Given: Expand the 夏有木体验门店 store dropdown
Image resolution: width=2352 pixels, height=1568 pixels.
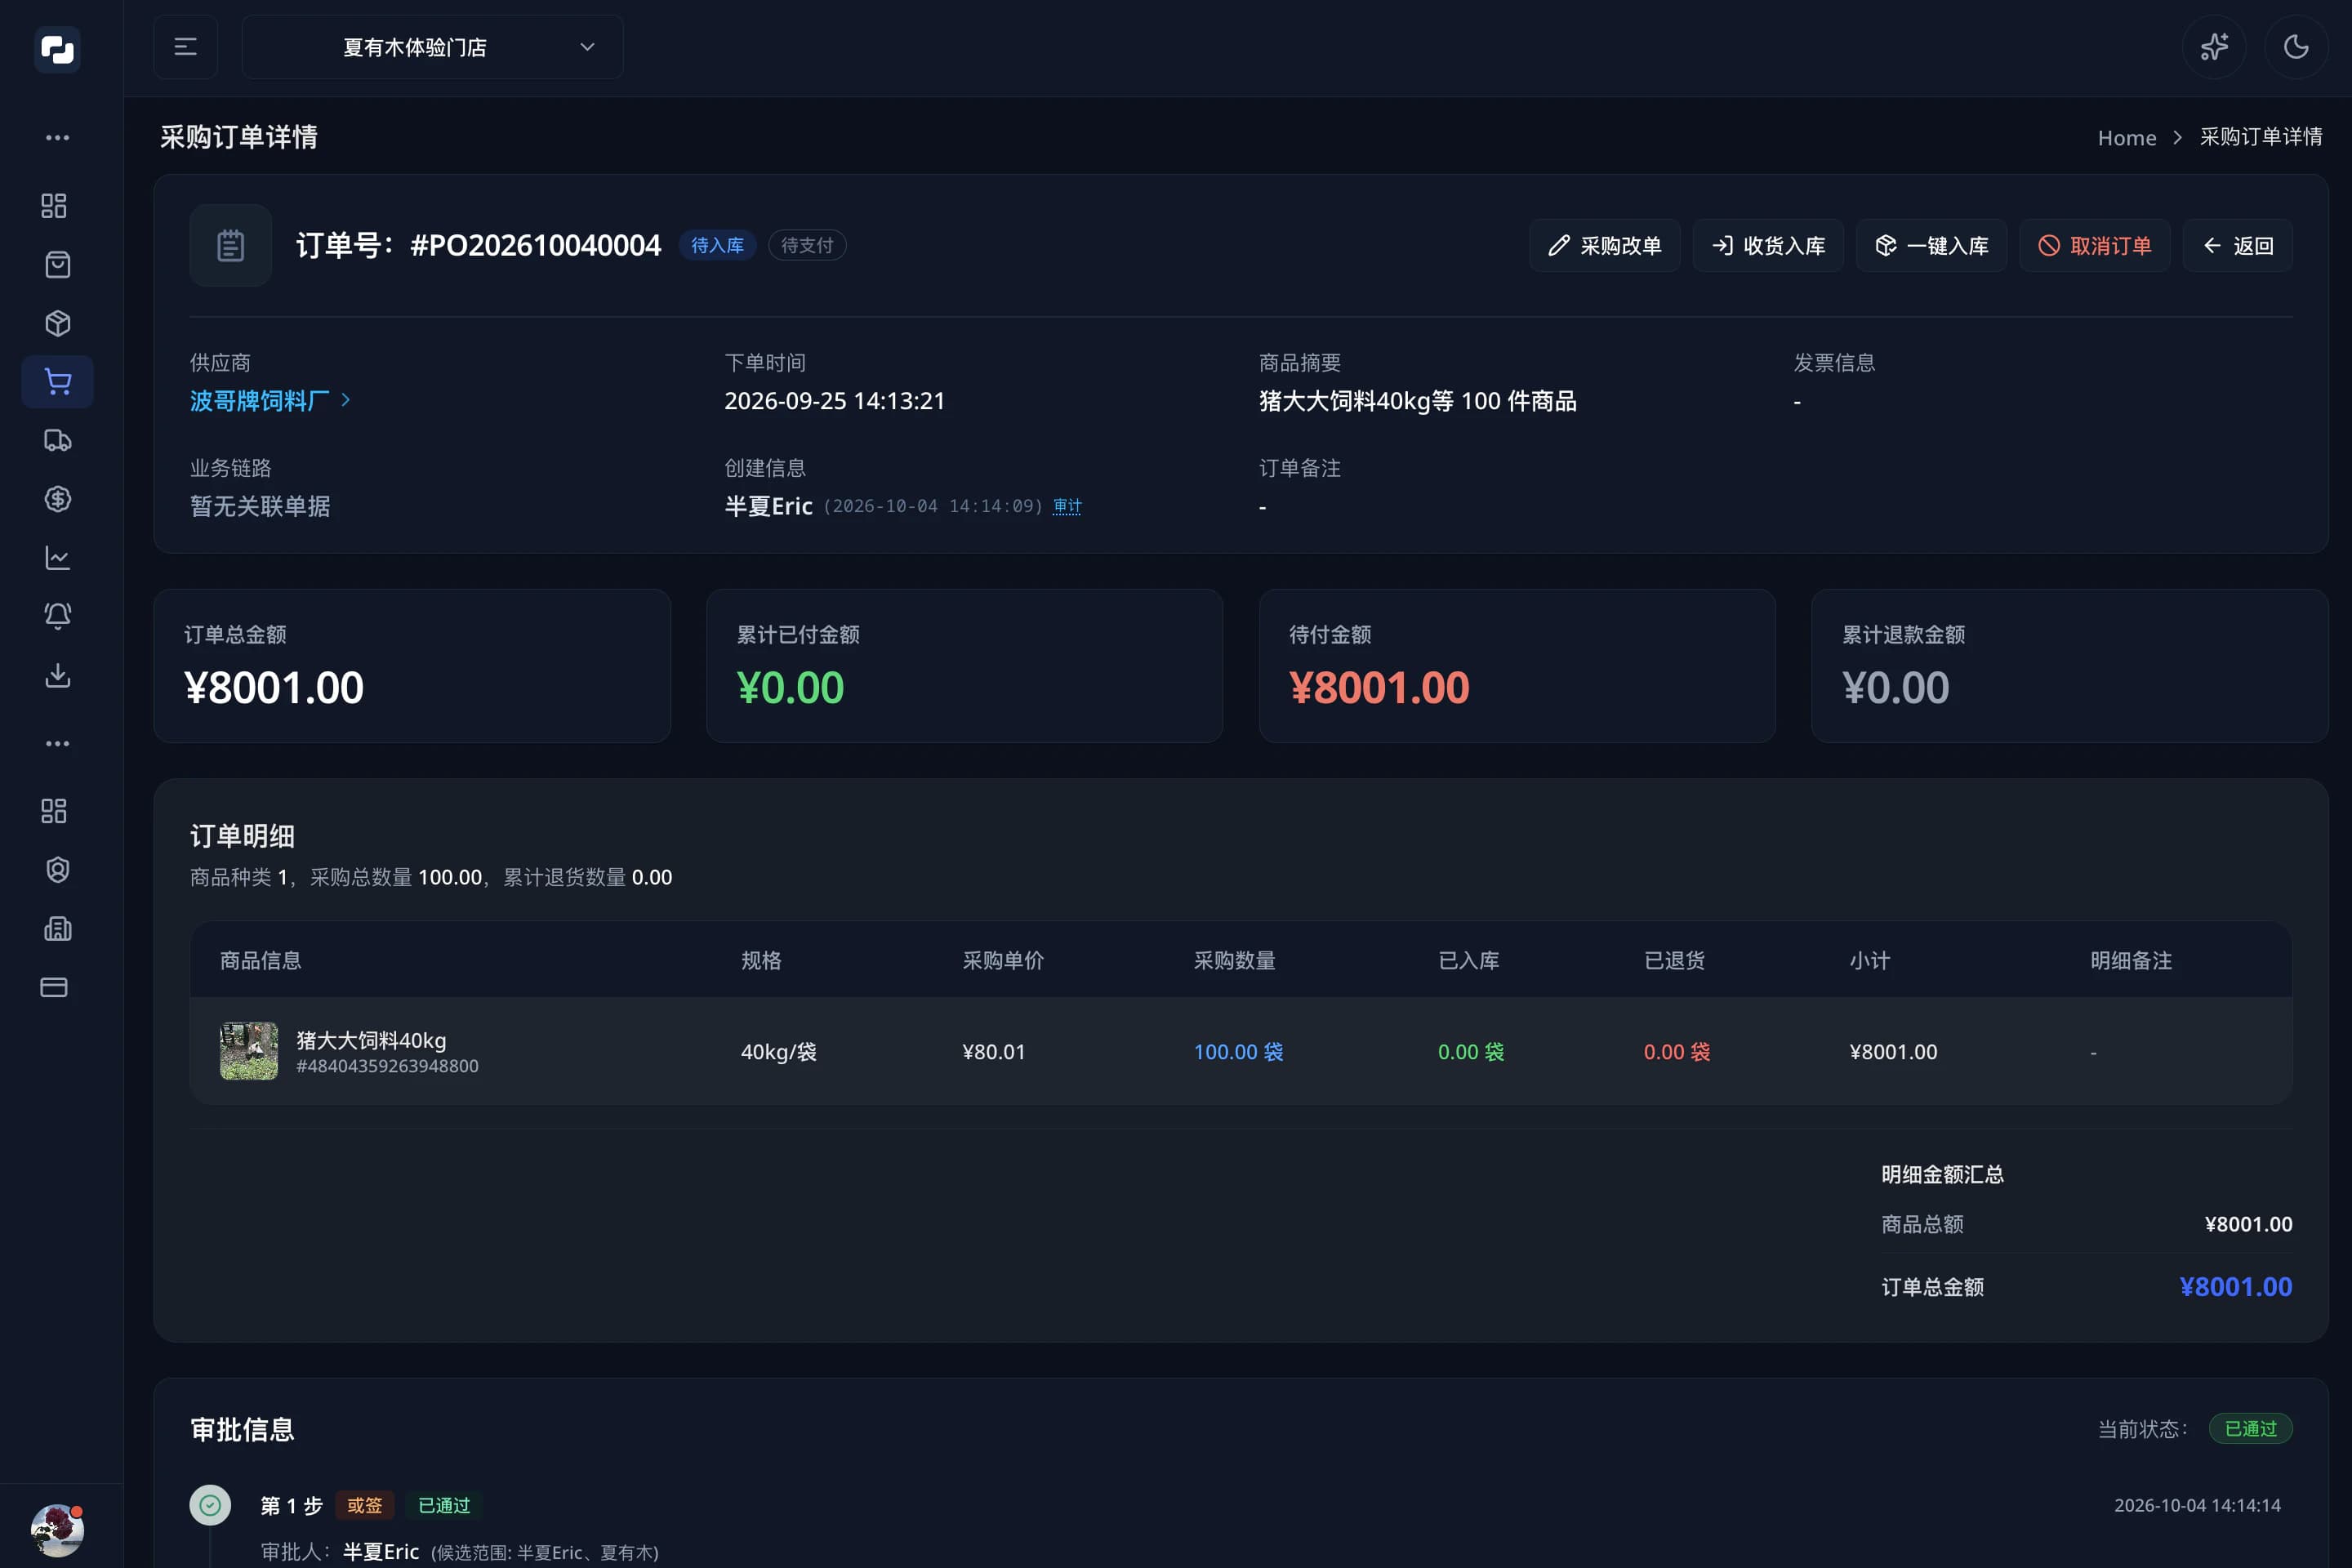Looking at the screenshot, I should click(433, 47).
